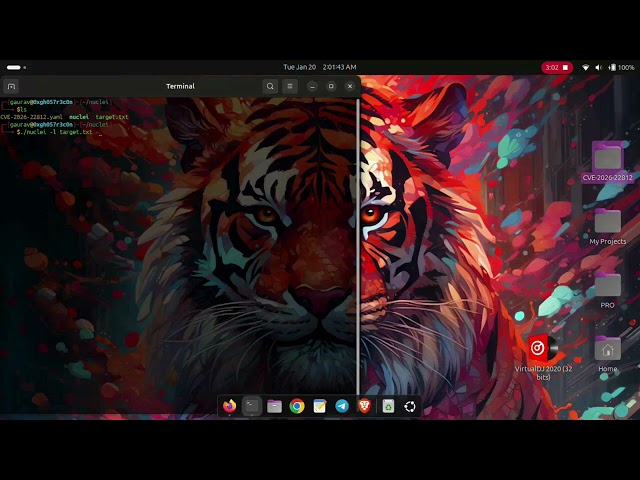Viewport: 640px width, 480px height.
Task: Launch Google Chrome from the dock
Action: [297, 406]
